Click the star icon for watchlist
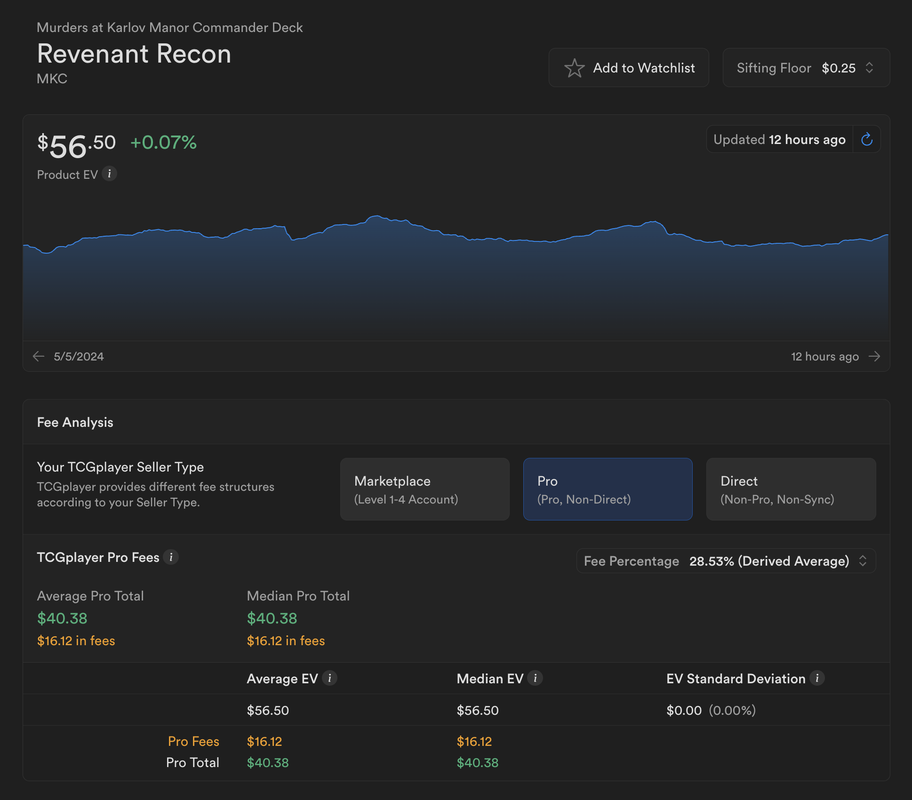The width and height of the screenshot is (912, 800). tap(574, 68)
